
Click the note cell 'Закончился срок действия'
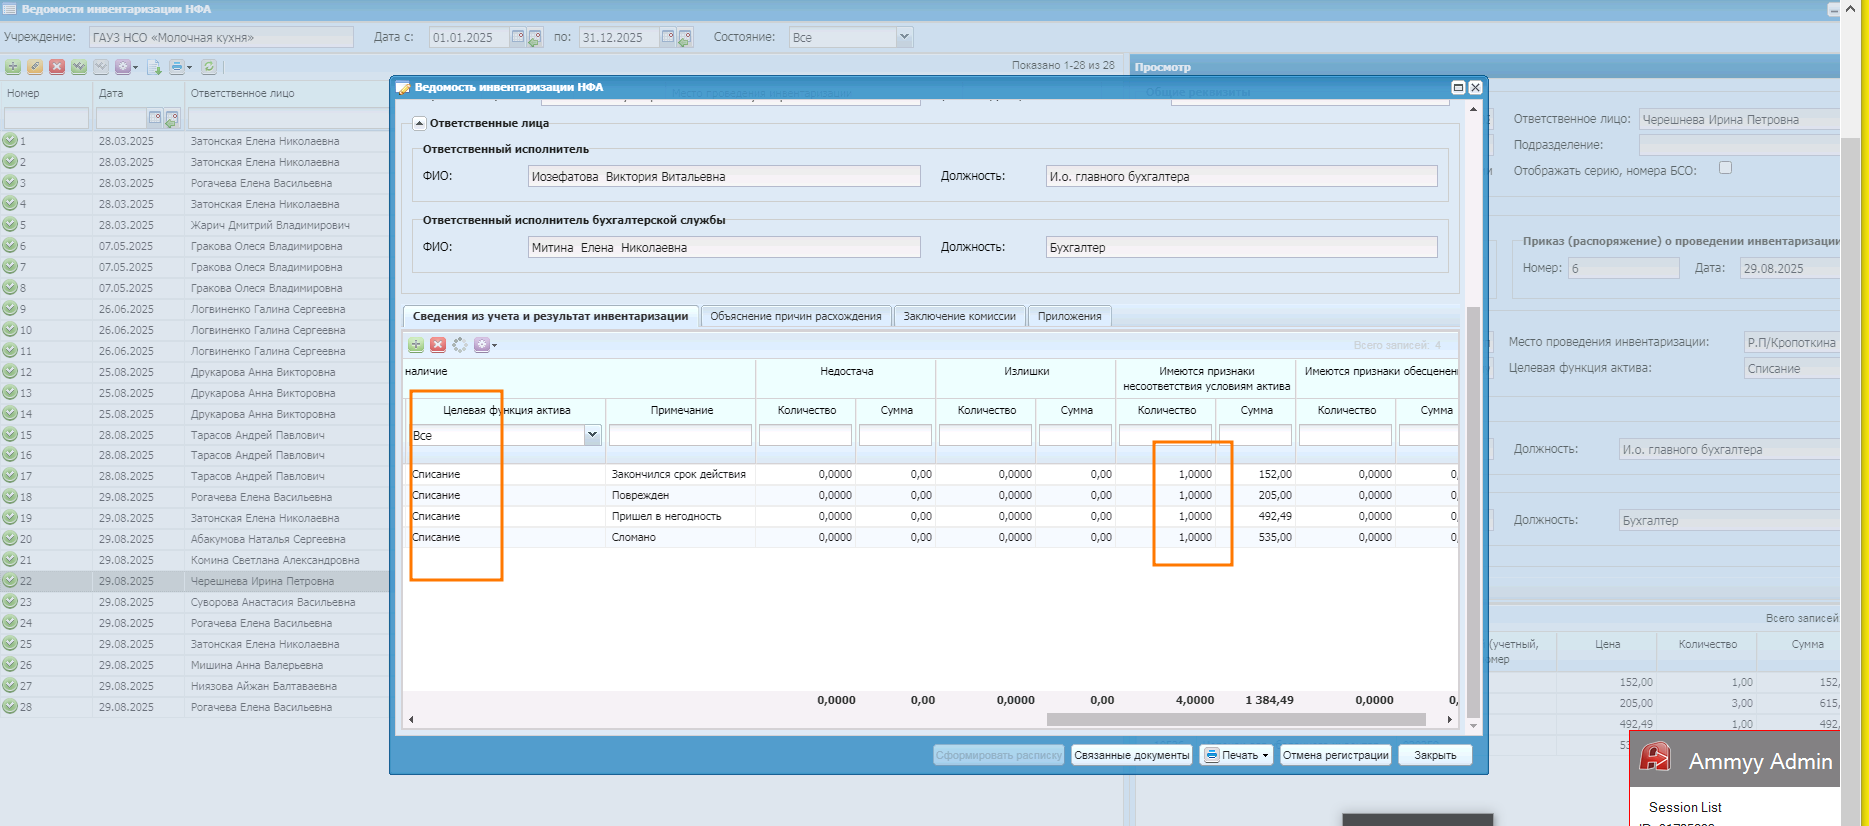click(679, 474)
